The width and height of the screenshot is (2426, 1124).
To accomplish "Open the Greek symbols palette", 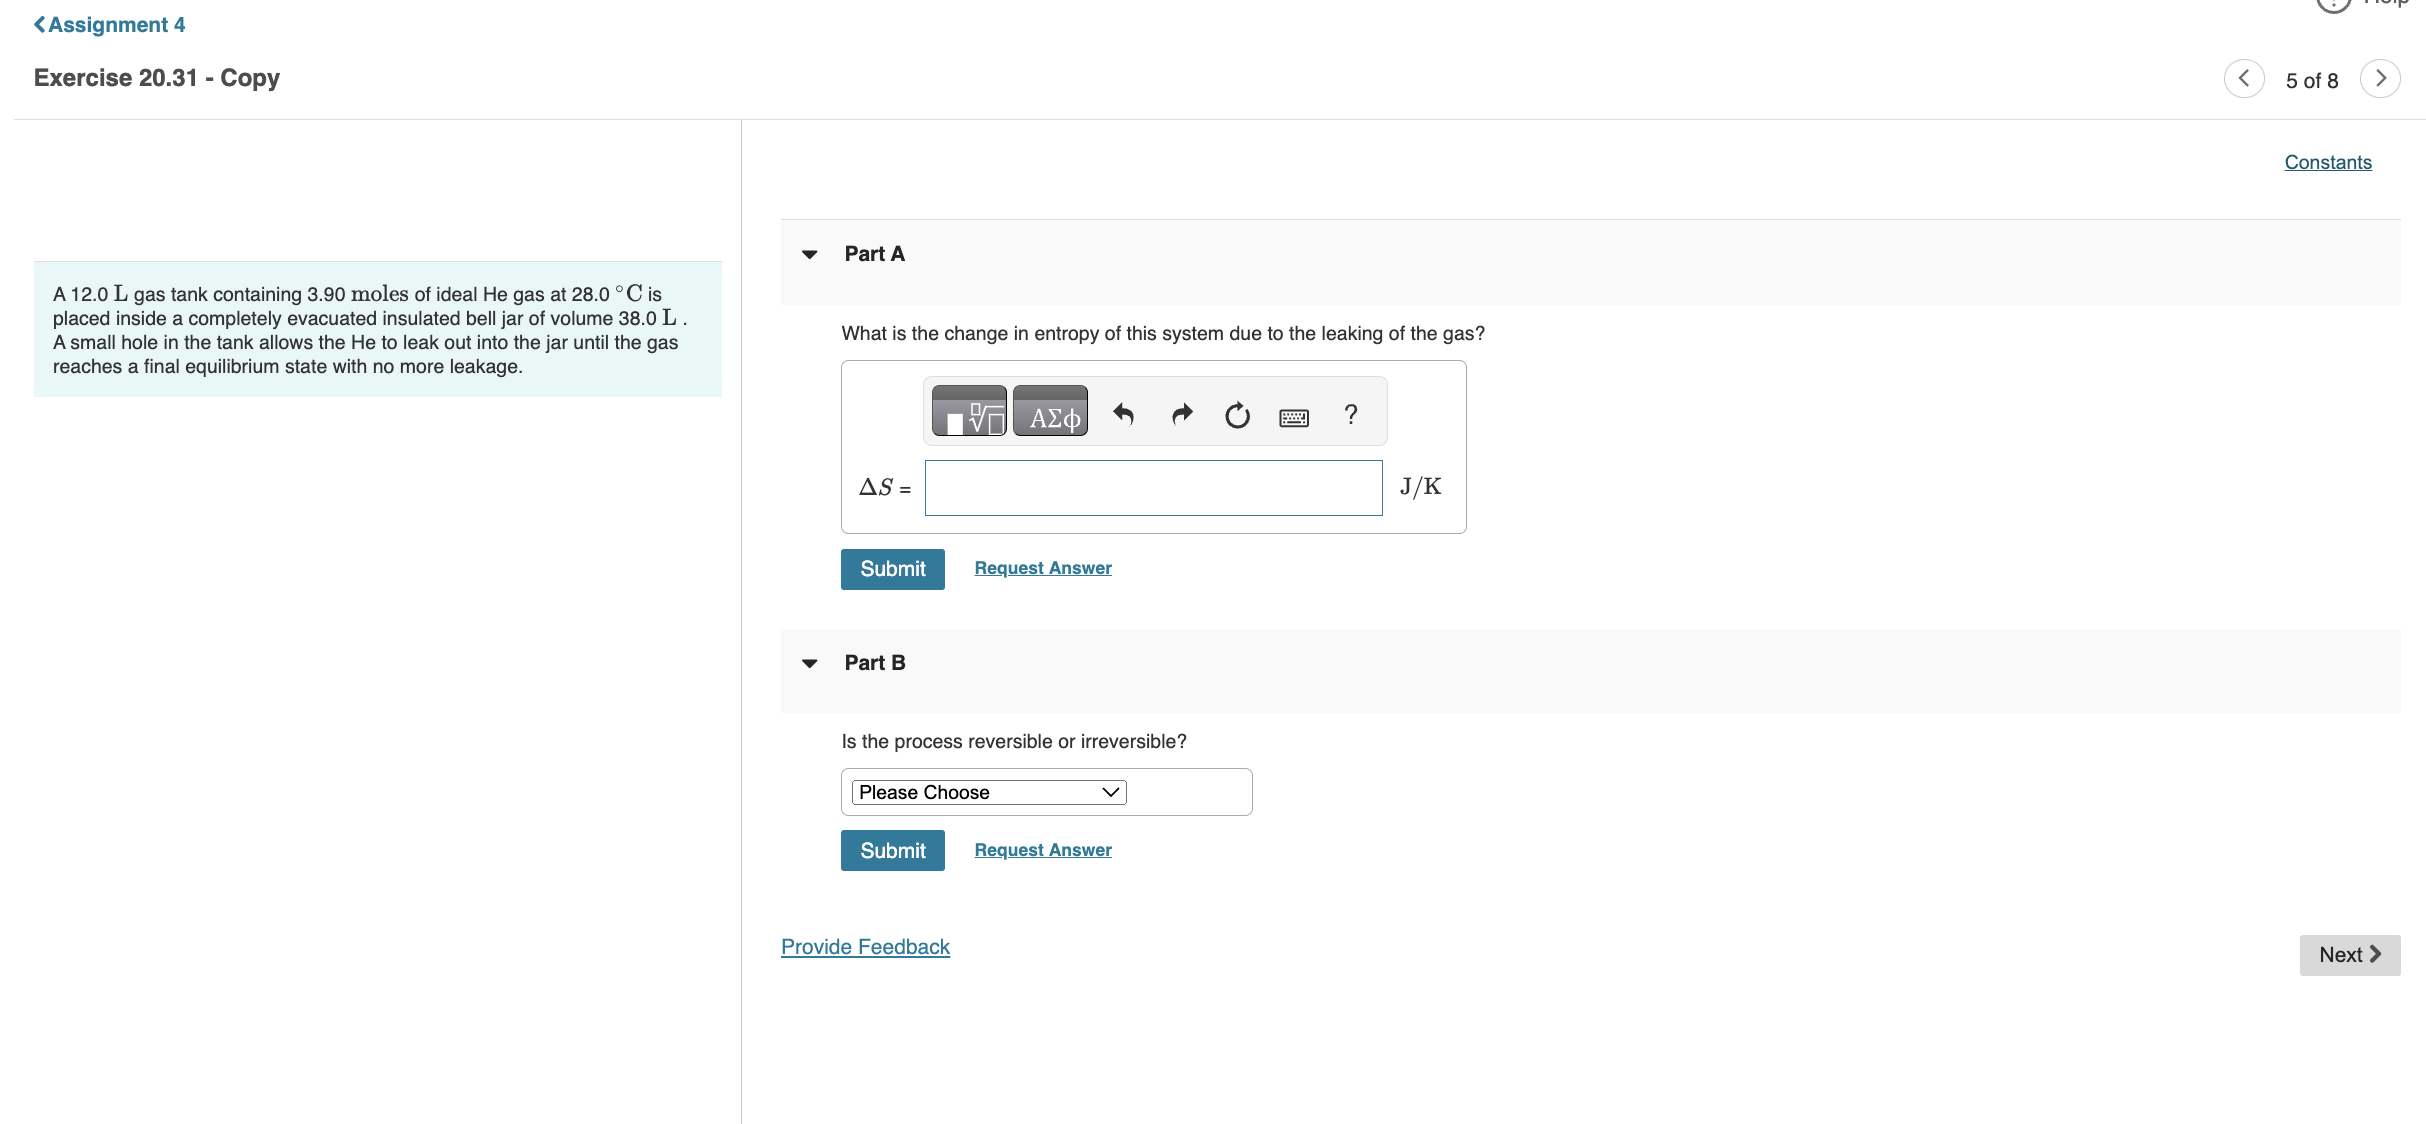I will (x=1050, y=412).
